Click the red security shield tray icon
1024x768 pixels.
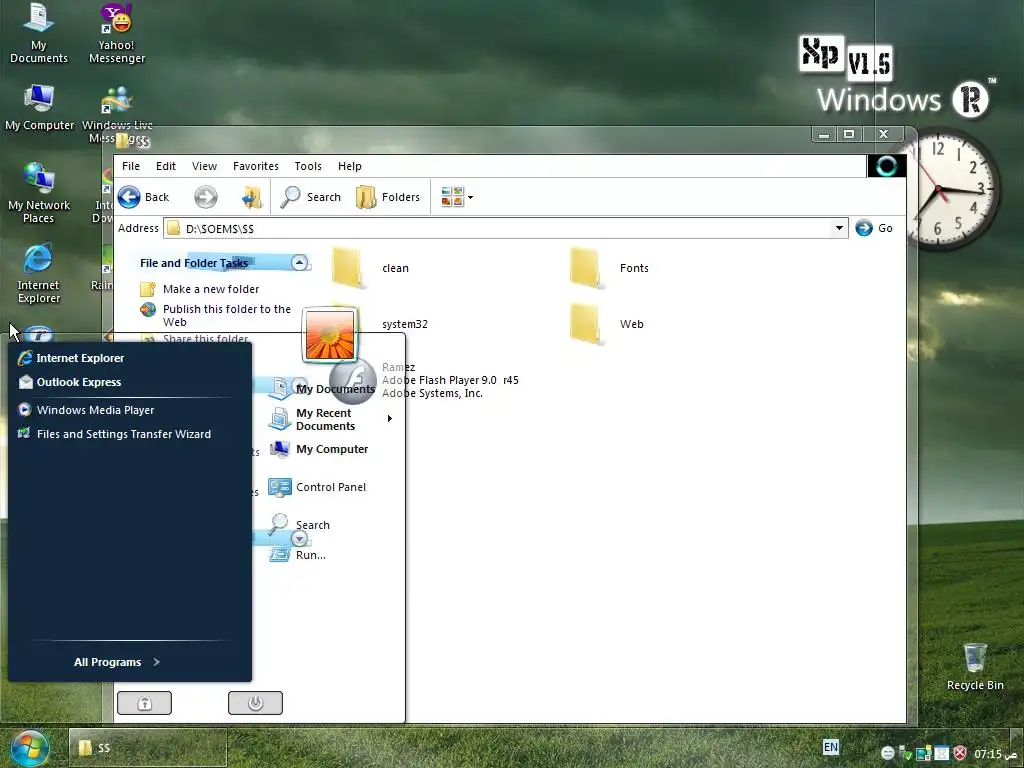(960, 754)
